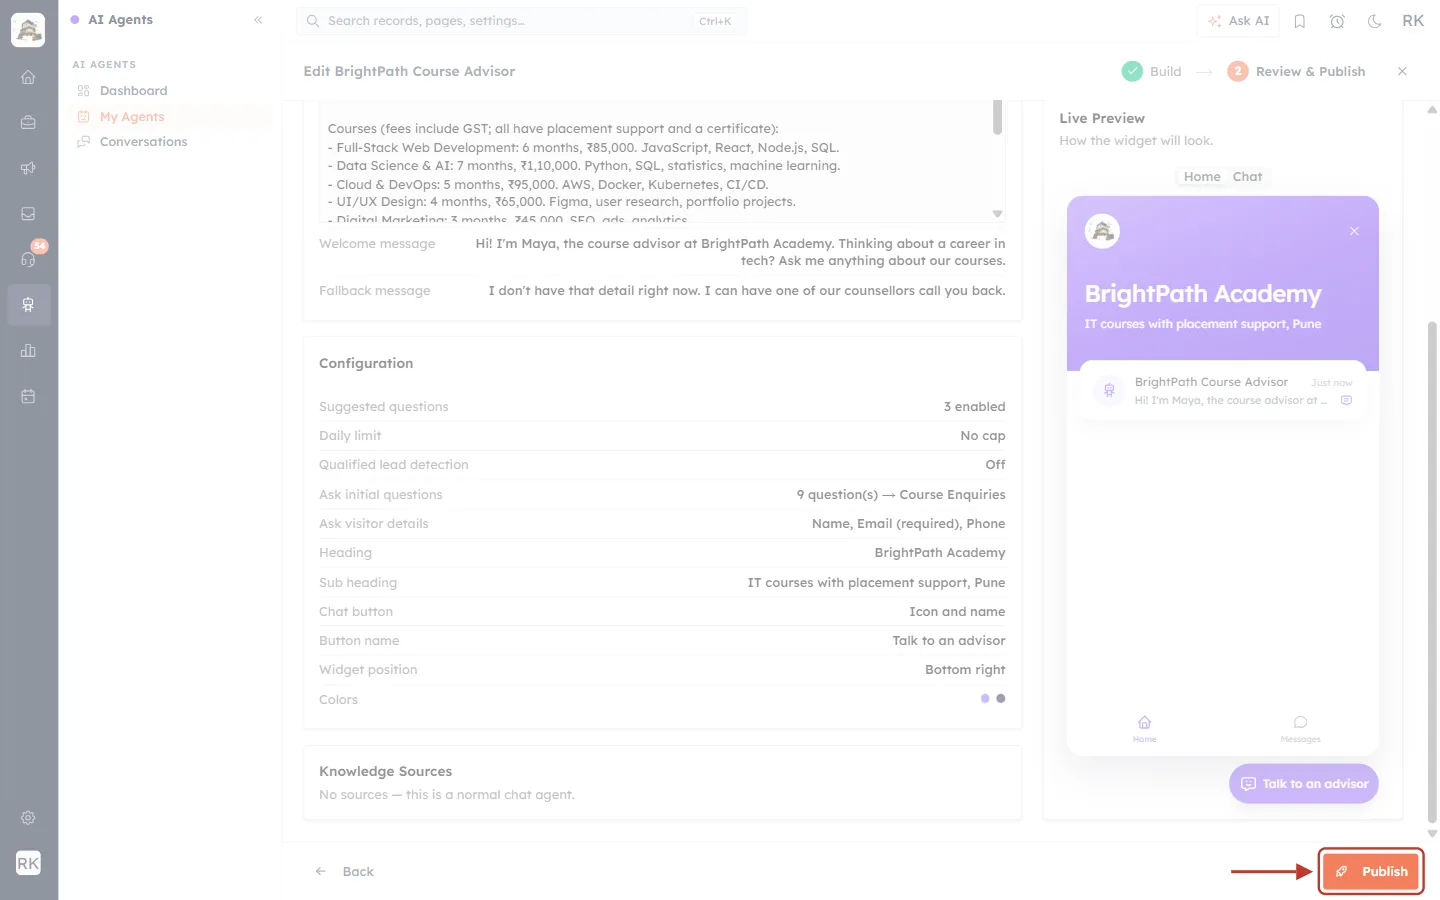This screenshot has height=900, width=1440.
Task: Collapse the AI Agents side panel
Action: [258, 20]
